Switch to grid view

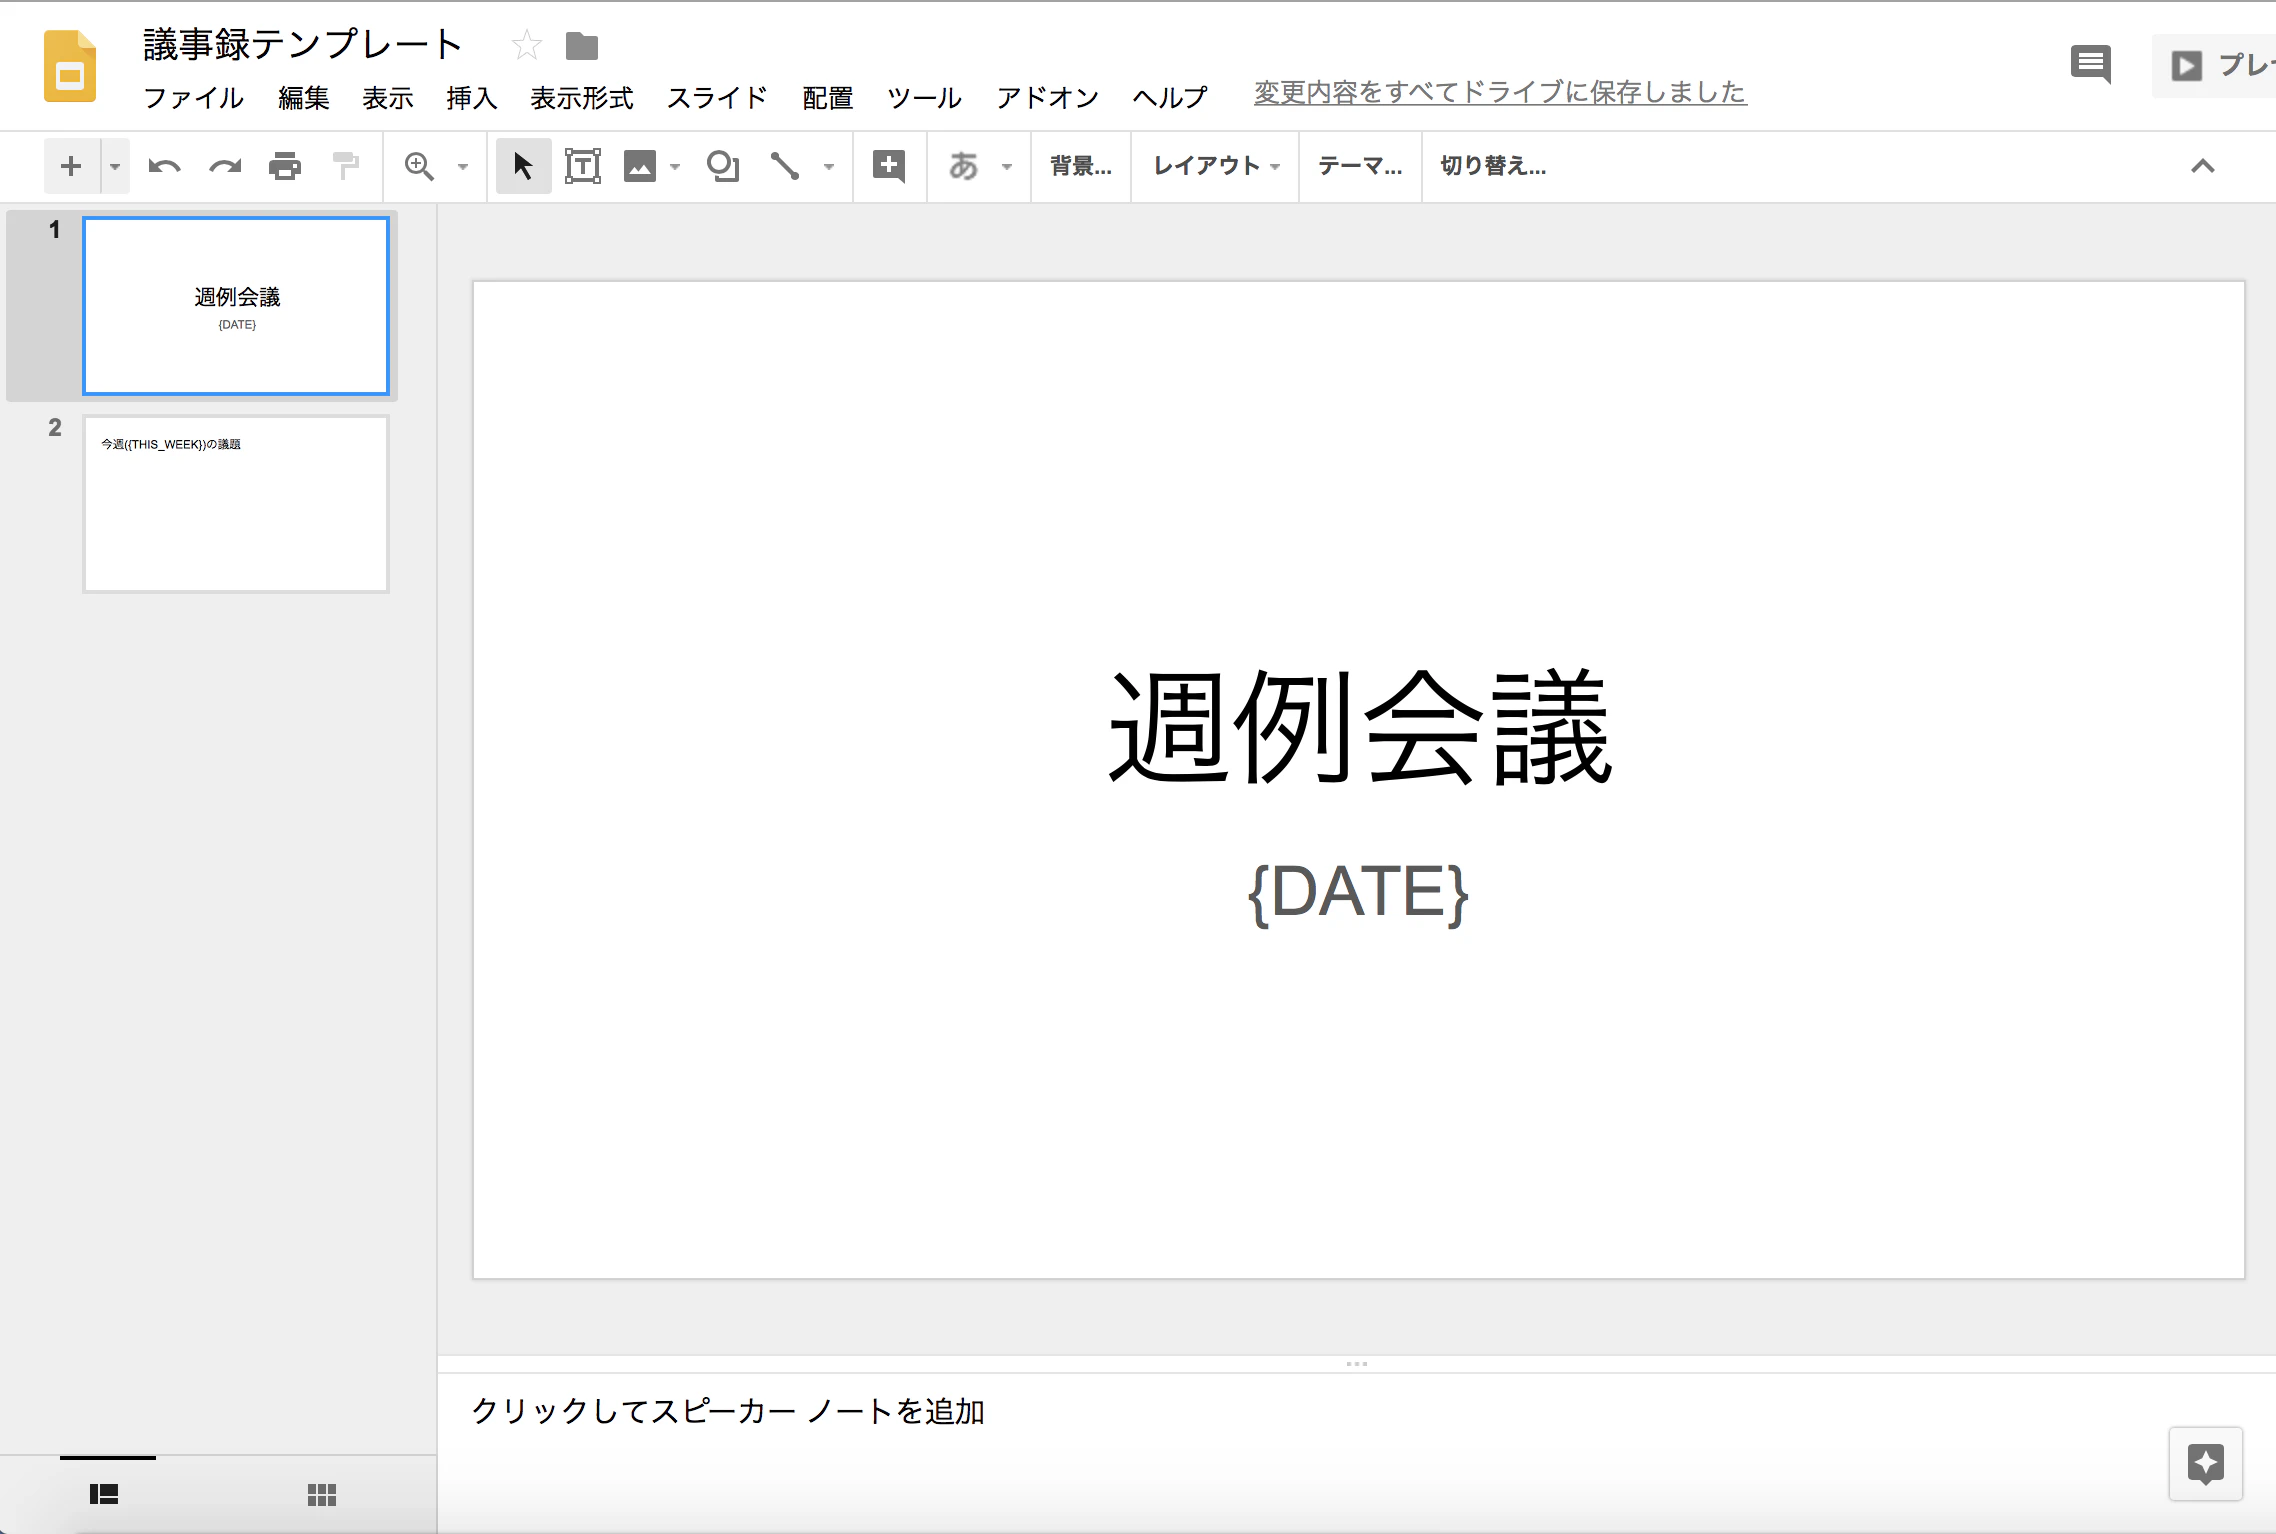[x=322, y=1494]
